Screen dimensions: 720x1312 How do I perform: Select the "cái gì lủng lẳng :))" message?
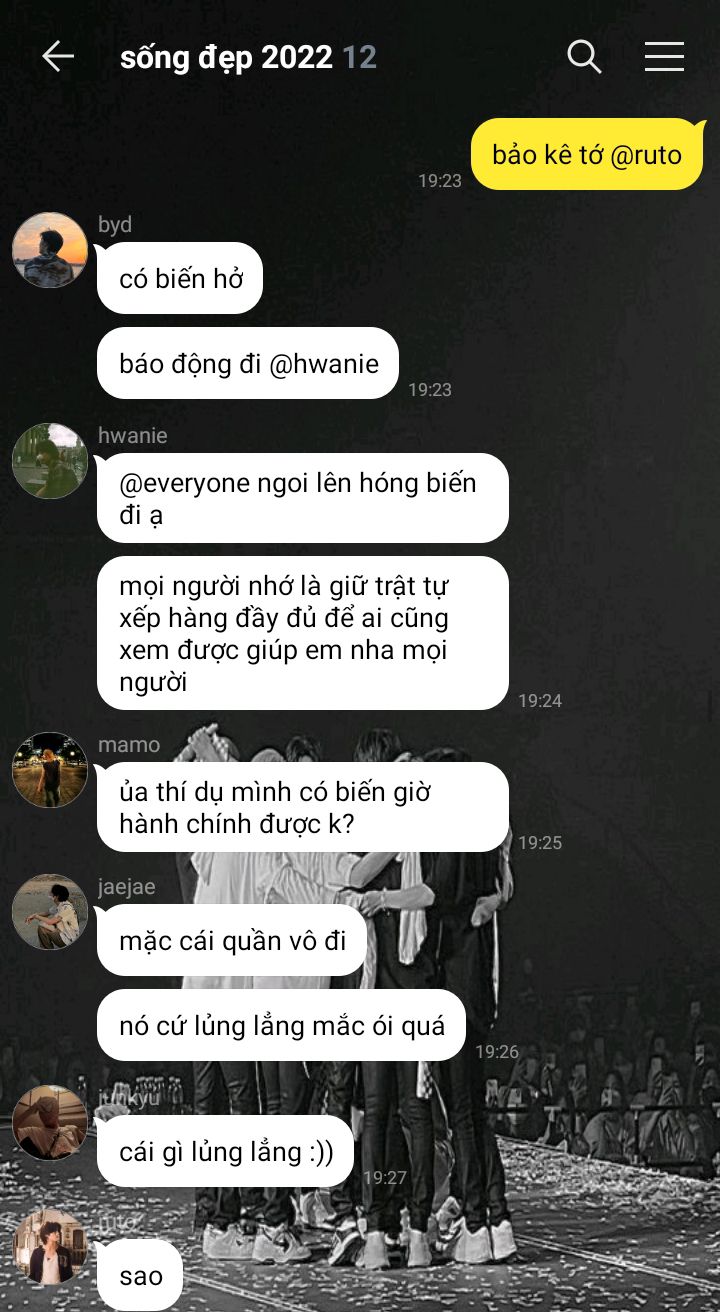pyautogui.click(x=225, y=1151)
